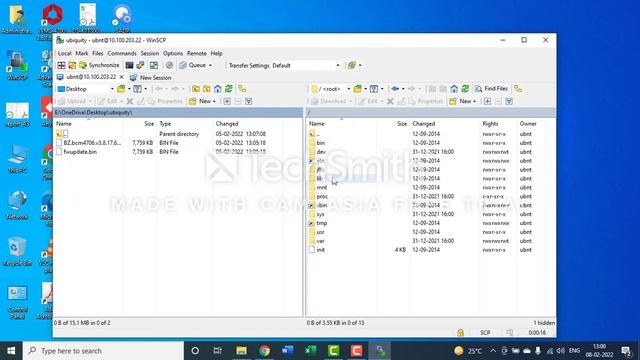Viewport: 640px width, 360px height.
Task: Open File Explorer from the taskbar
Action: [x=242, y=351]
